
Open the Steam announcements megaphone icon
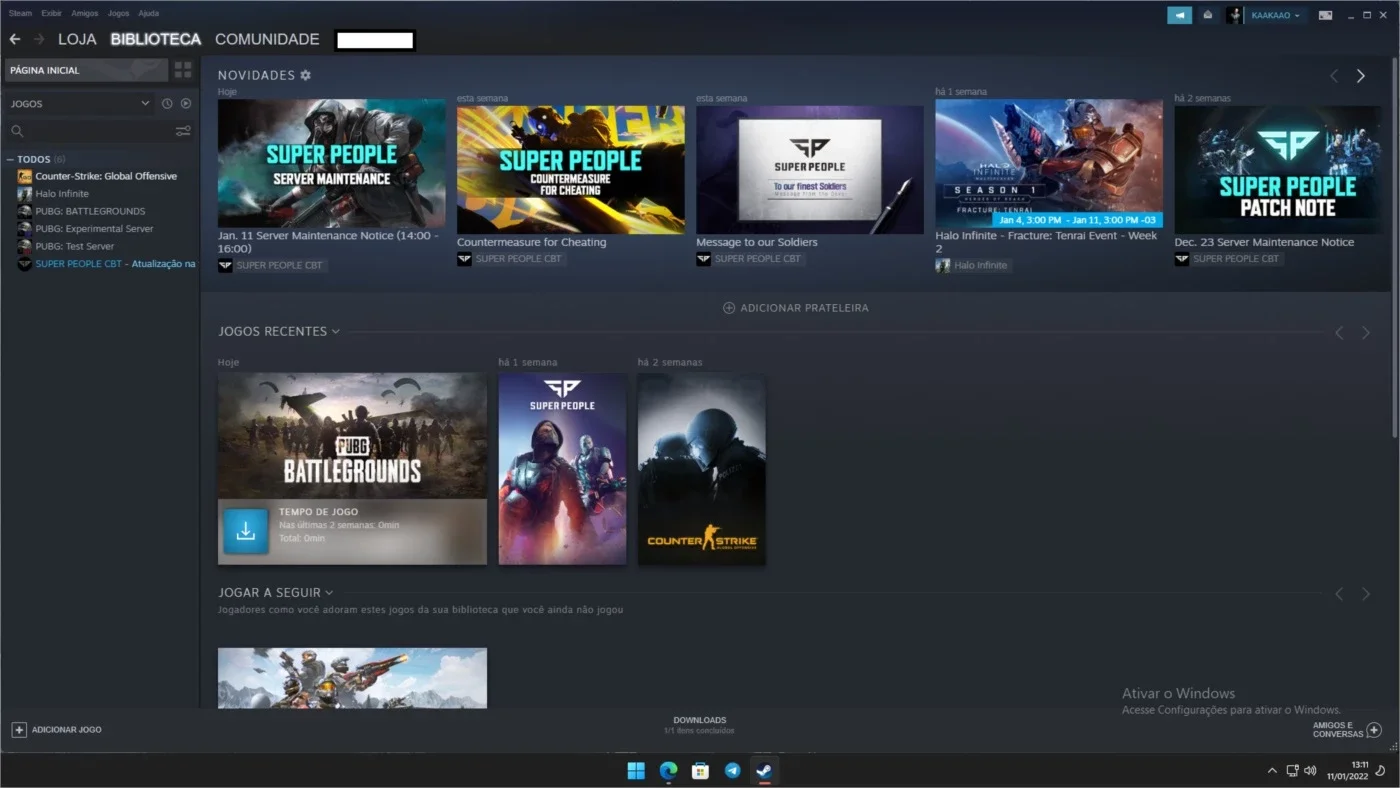tap(1180, 15)
